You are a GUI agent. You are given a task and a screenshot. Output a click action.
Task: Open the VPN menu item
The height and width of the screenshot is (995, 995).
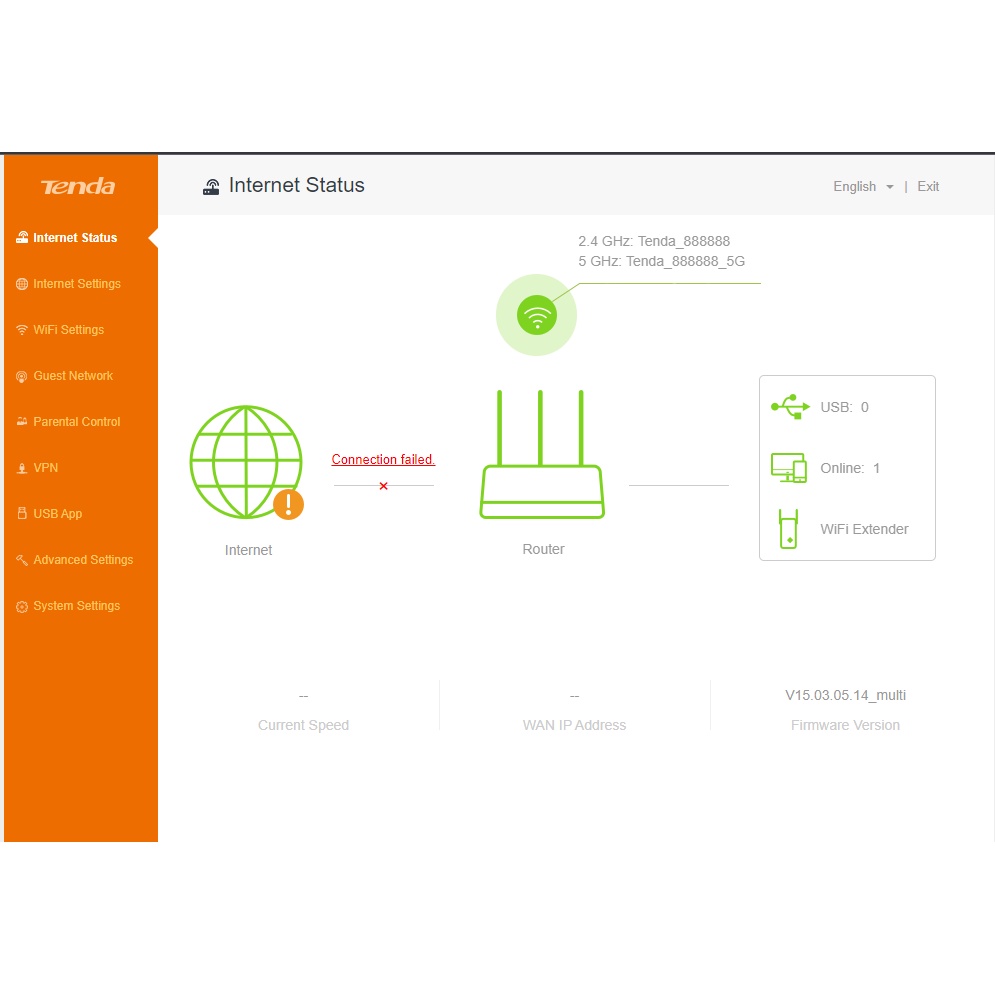click(46, 468)
